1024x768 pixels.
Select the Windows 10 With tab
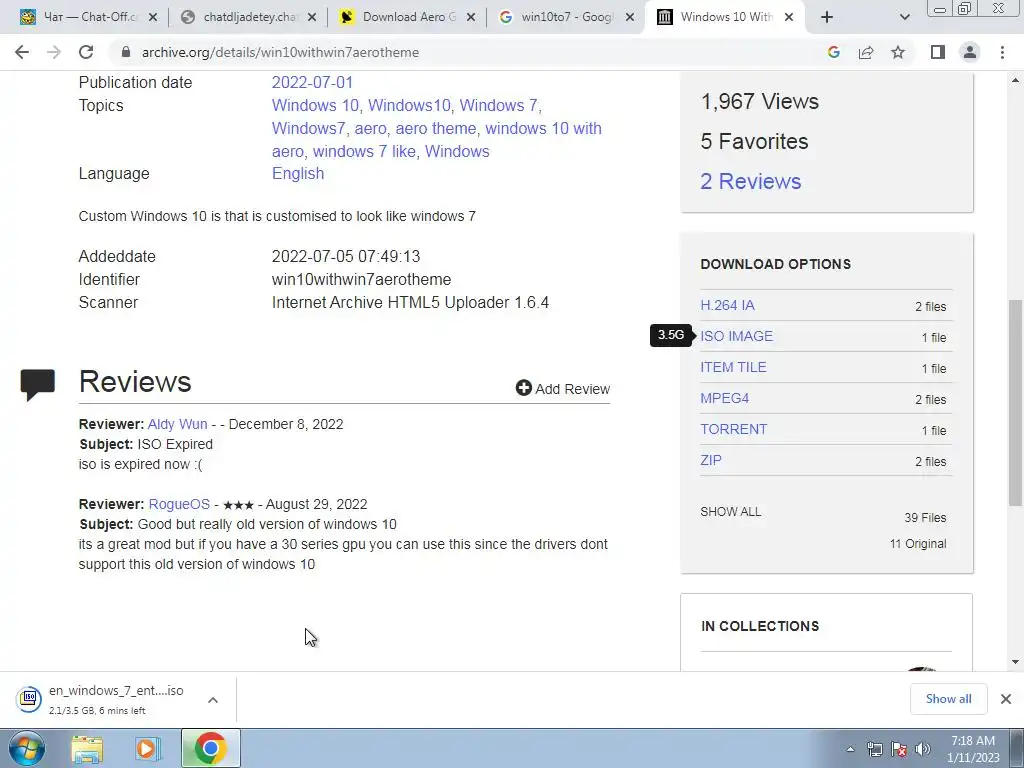[x=726, y=17]
